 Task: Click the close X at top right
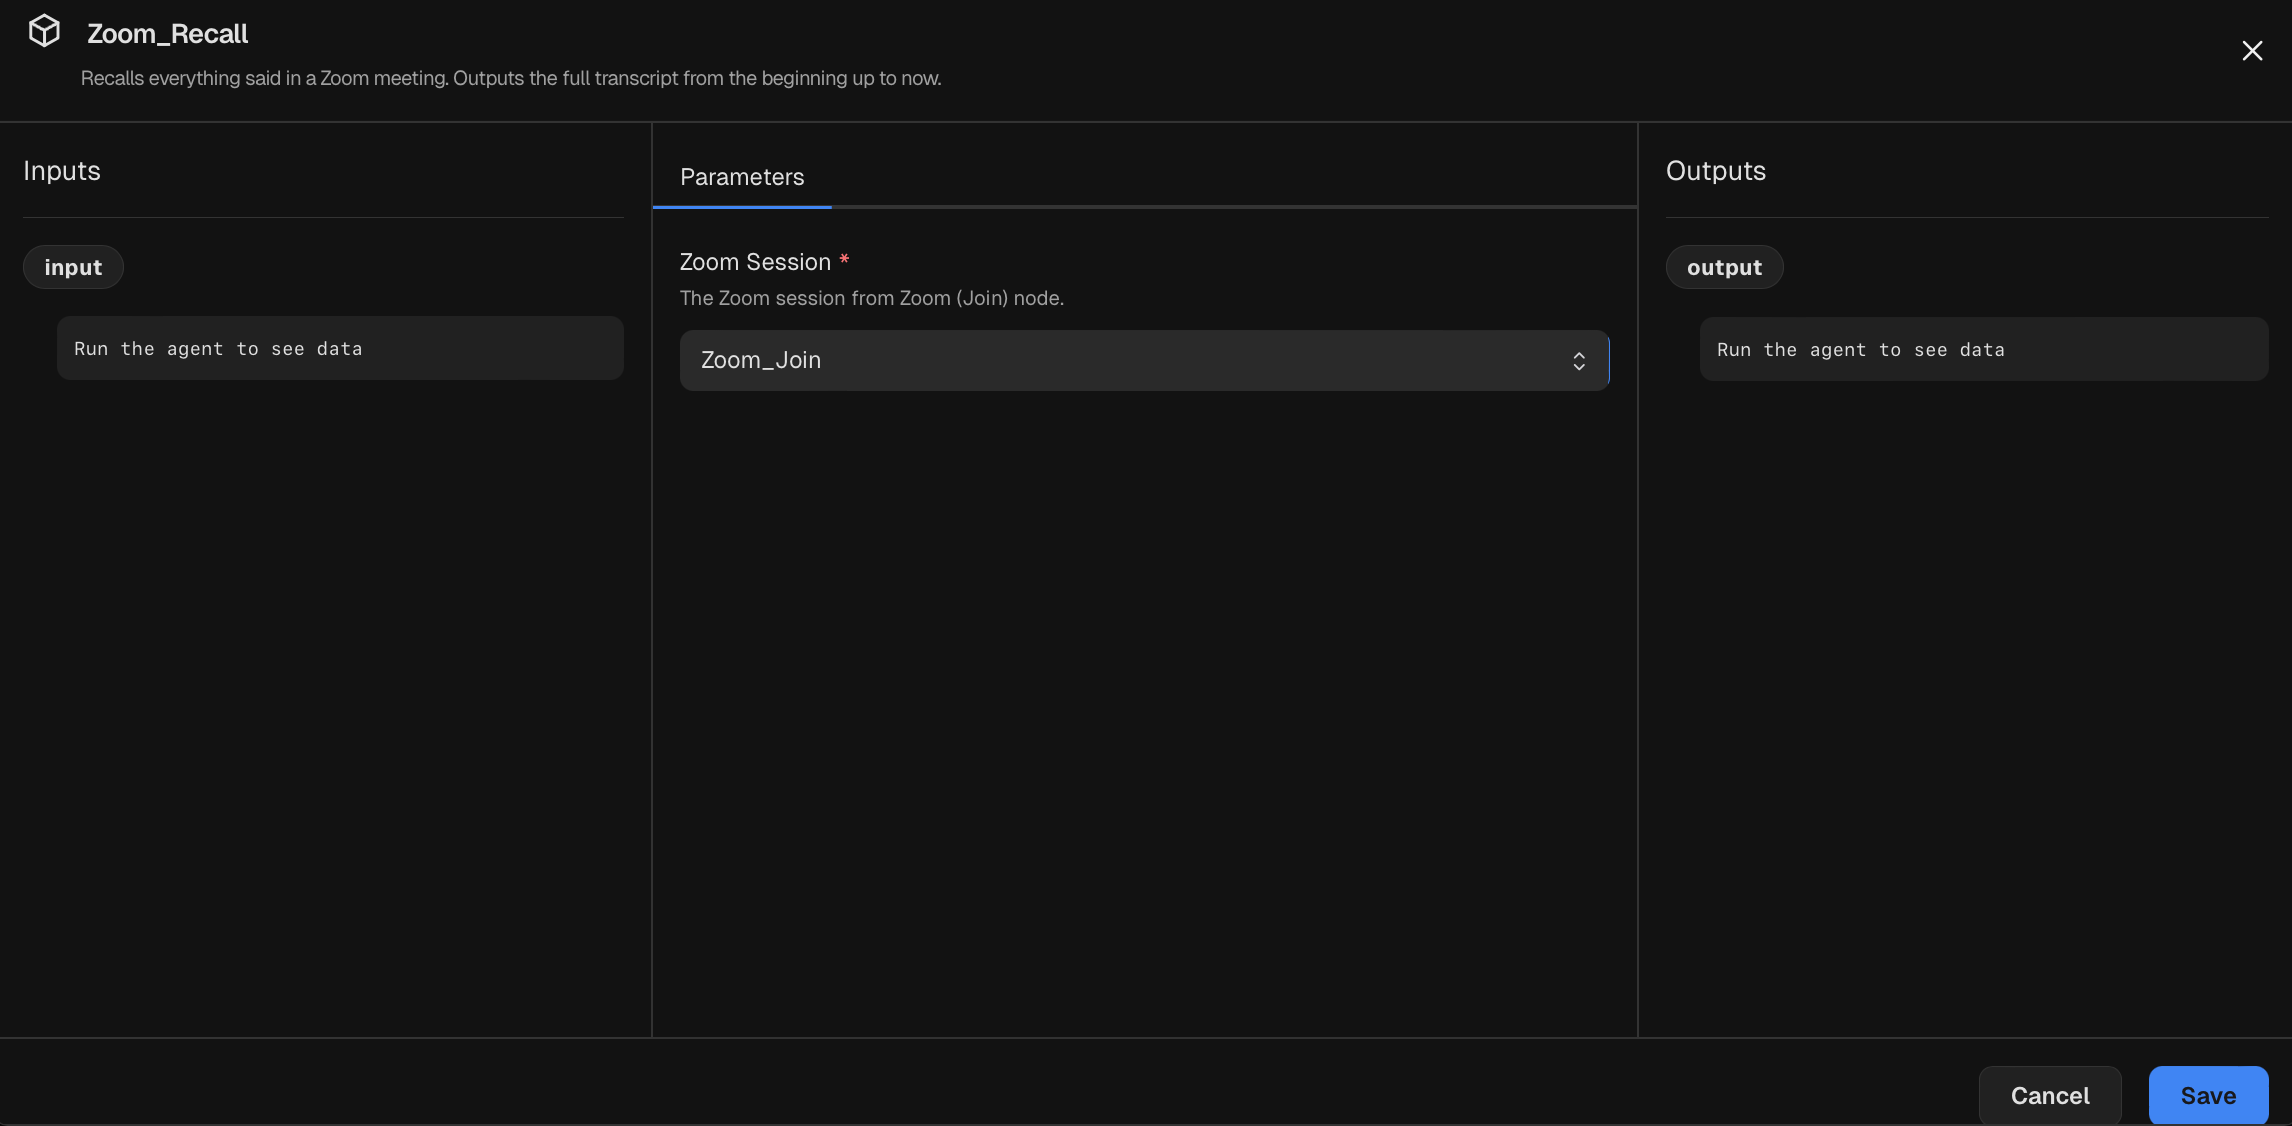coord(2252,50)
